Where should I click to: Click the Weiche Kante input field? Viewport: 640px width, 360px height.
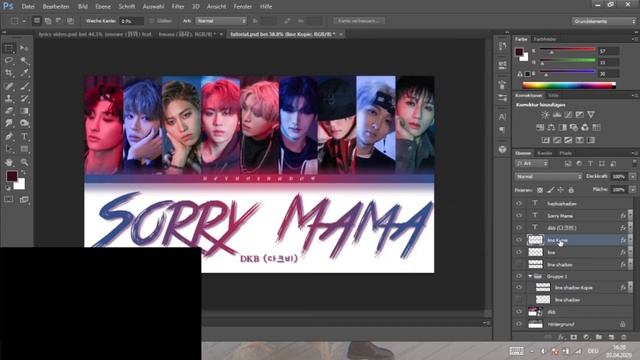click(x=131, y=21)
